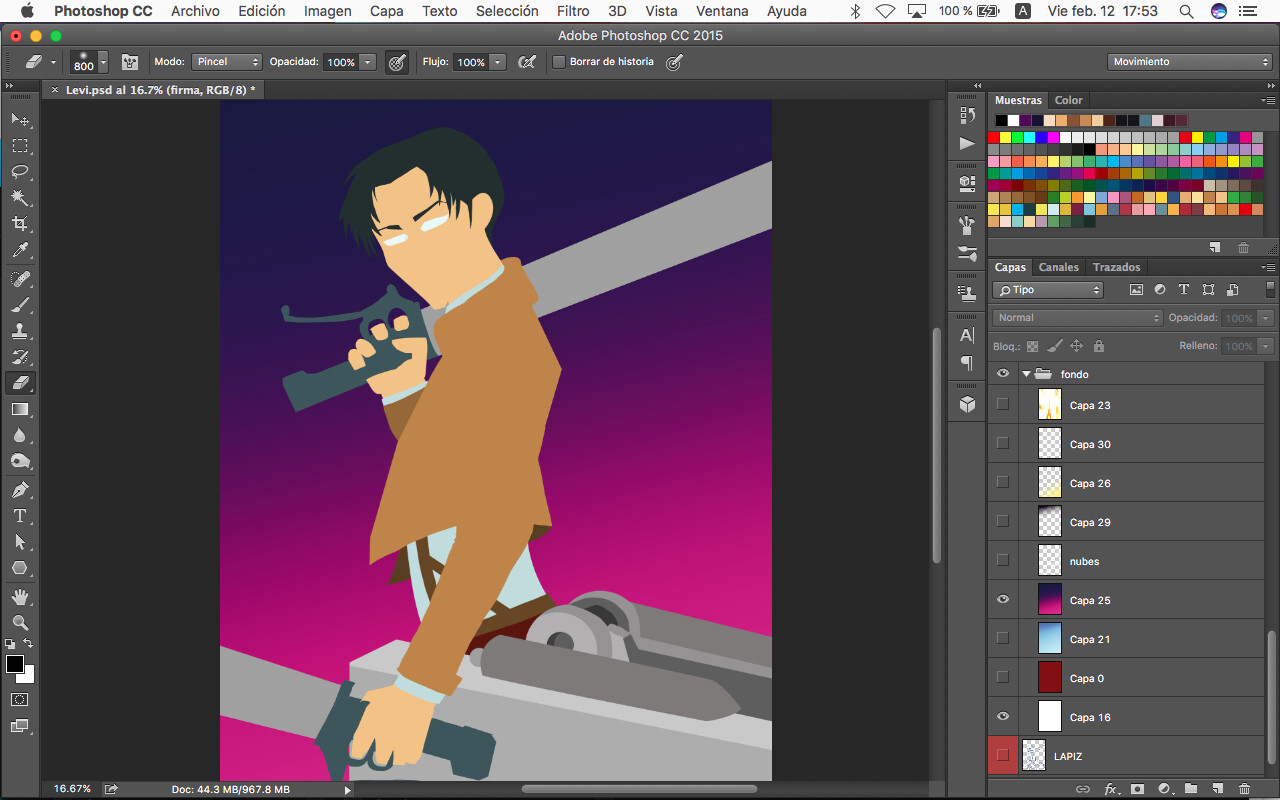Select the History Brush tool

coord(20,357)
